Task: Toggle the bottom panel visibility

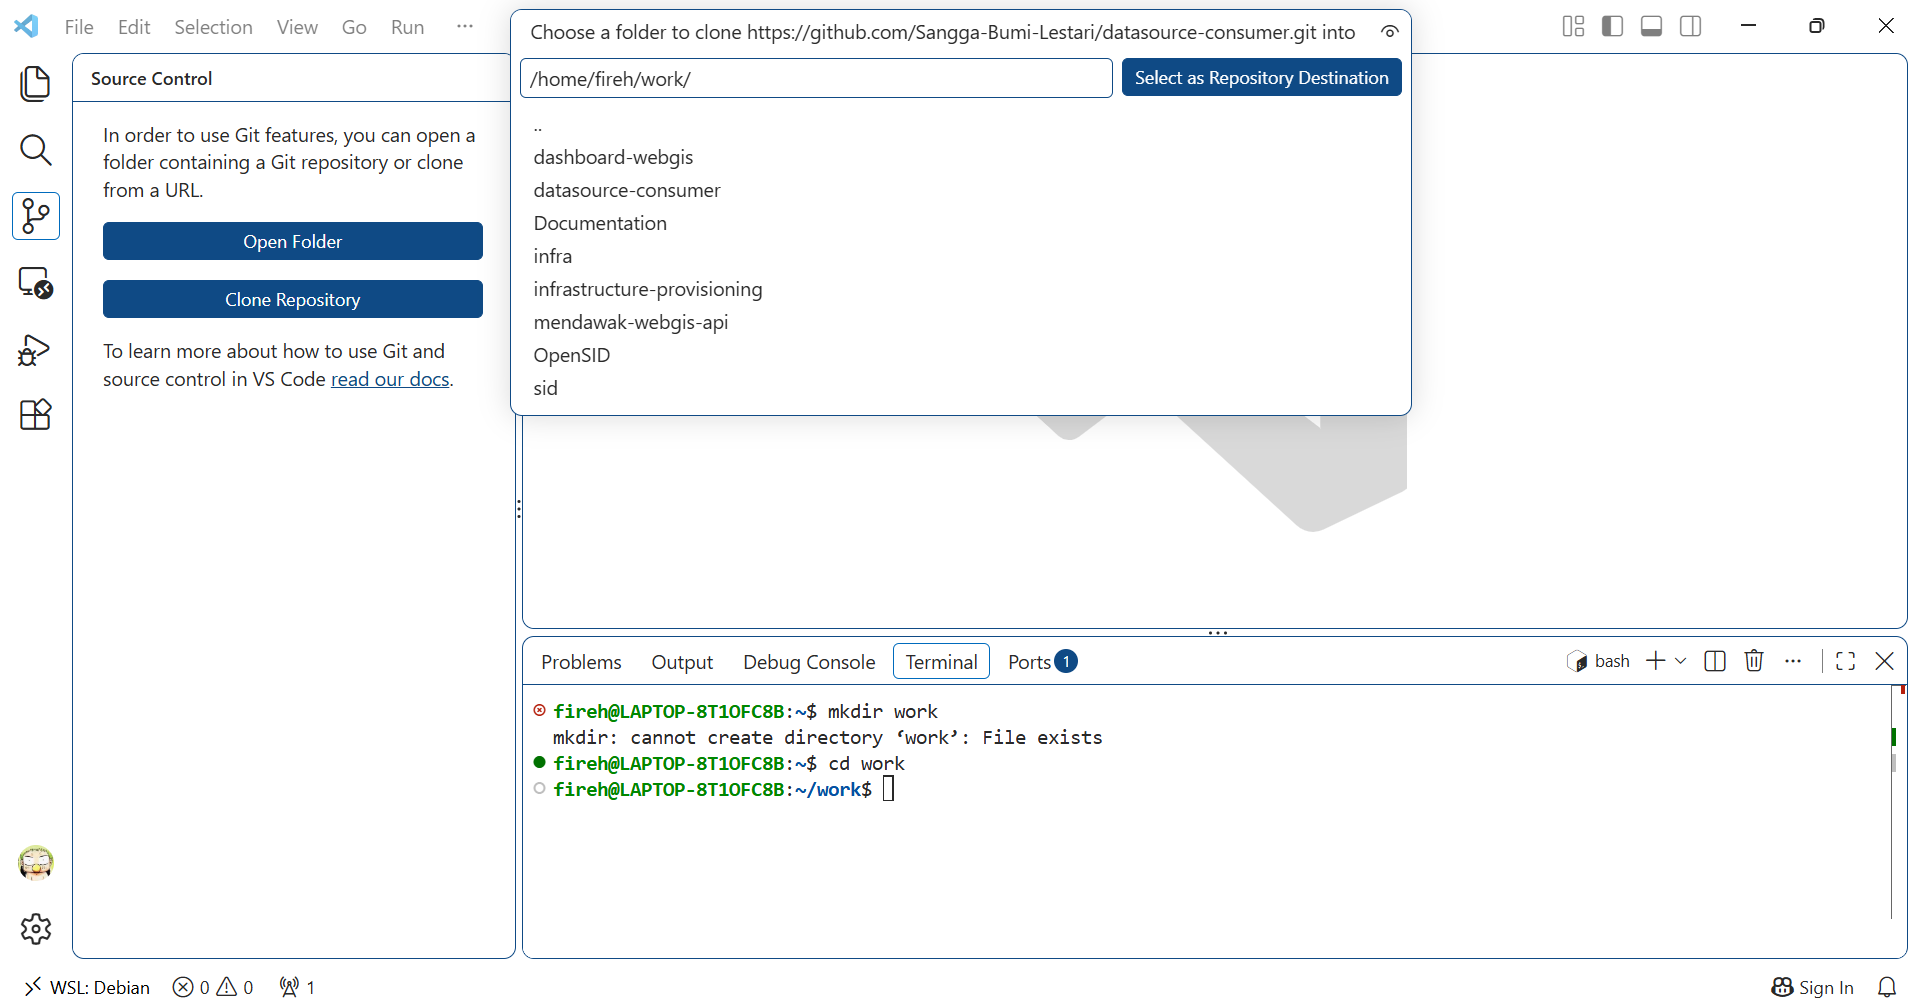Action: 1651,26
